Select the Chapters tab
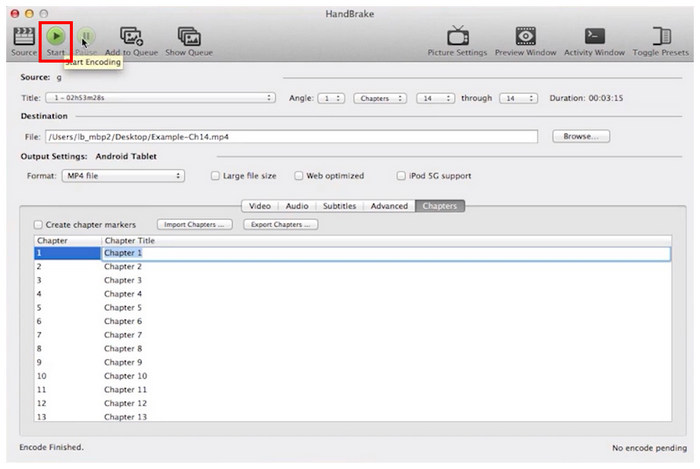The width and height of the screenshot is (700, 469). point(440,206)
